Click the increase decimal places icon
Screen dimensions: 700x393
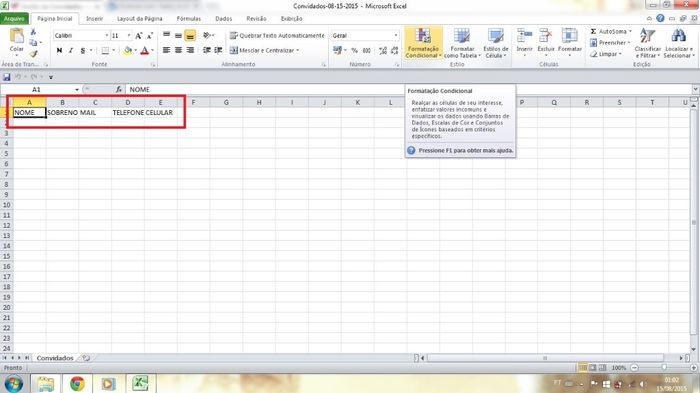point(383,50)
